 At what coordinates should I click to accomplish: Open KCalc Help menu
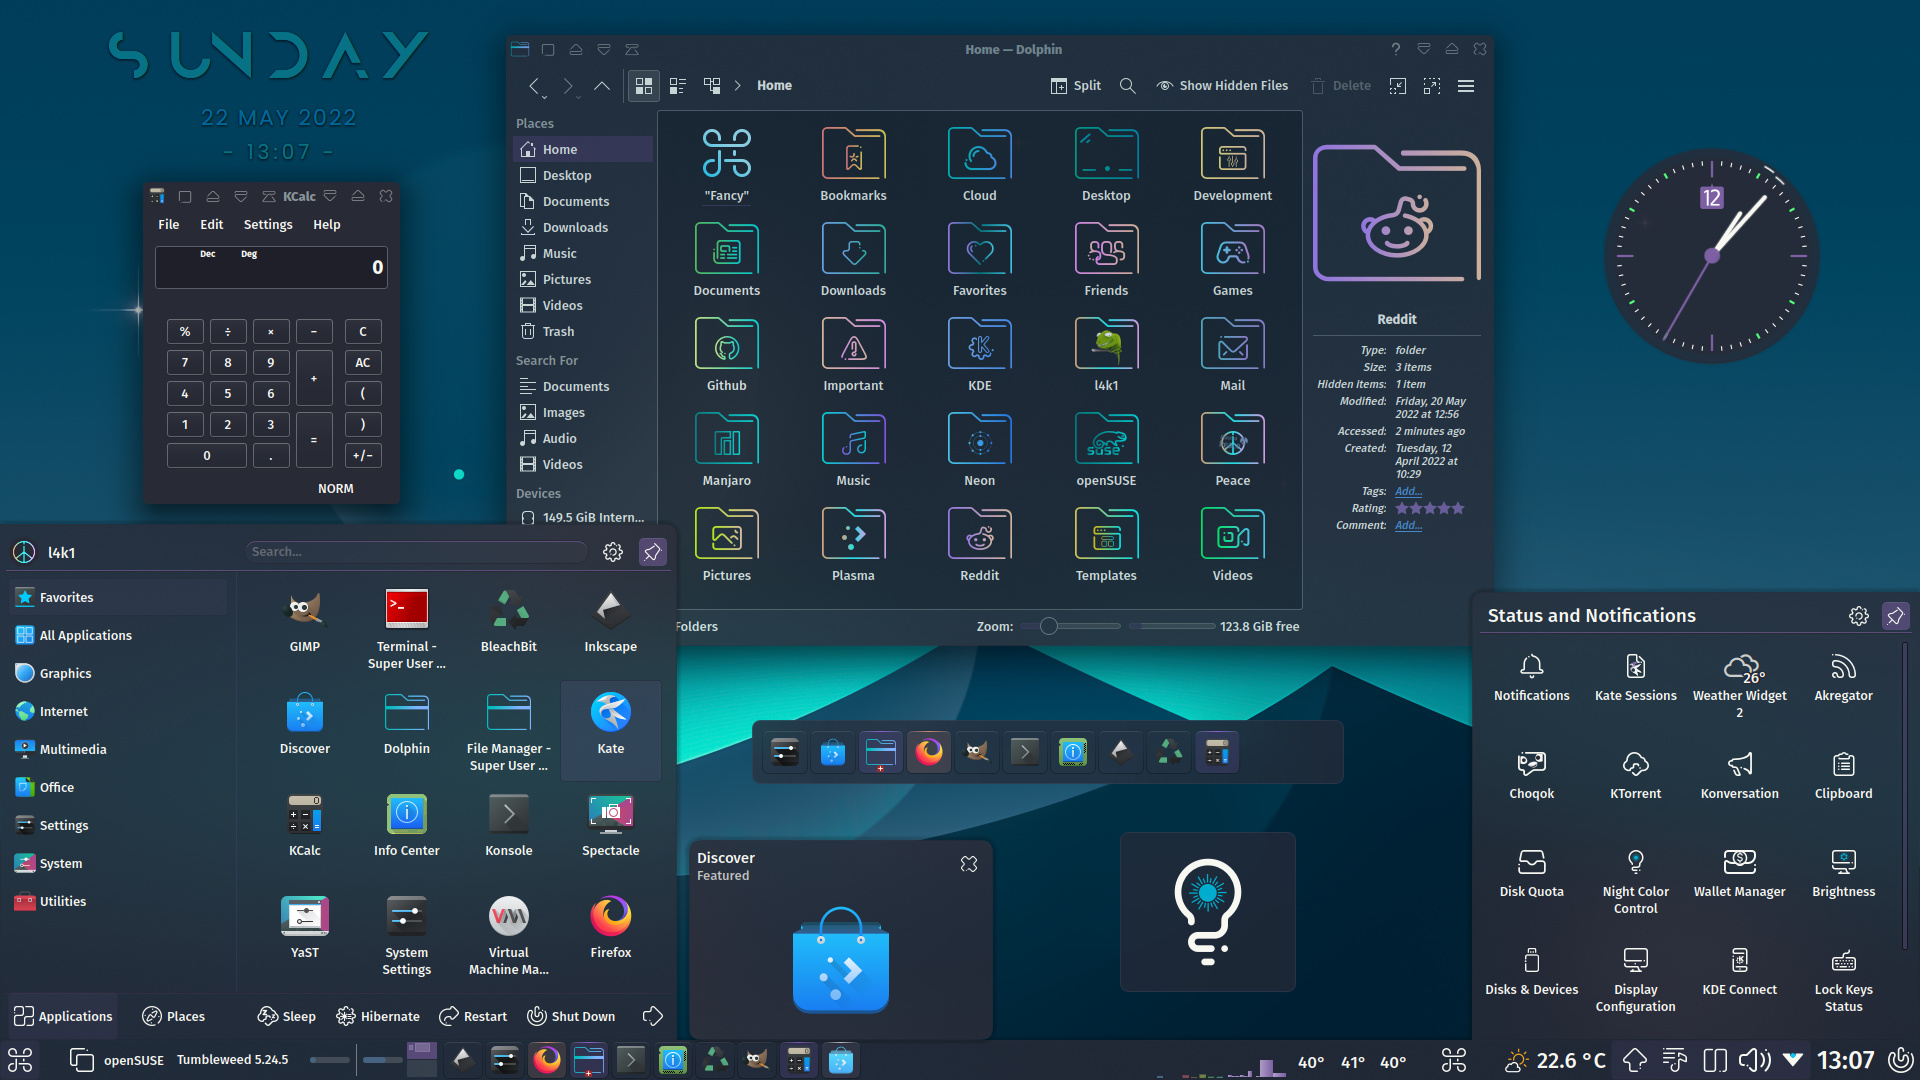pyautogui.click(x=327, y=225)
